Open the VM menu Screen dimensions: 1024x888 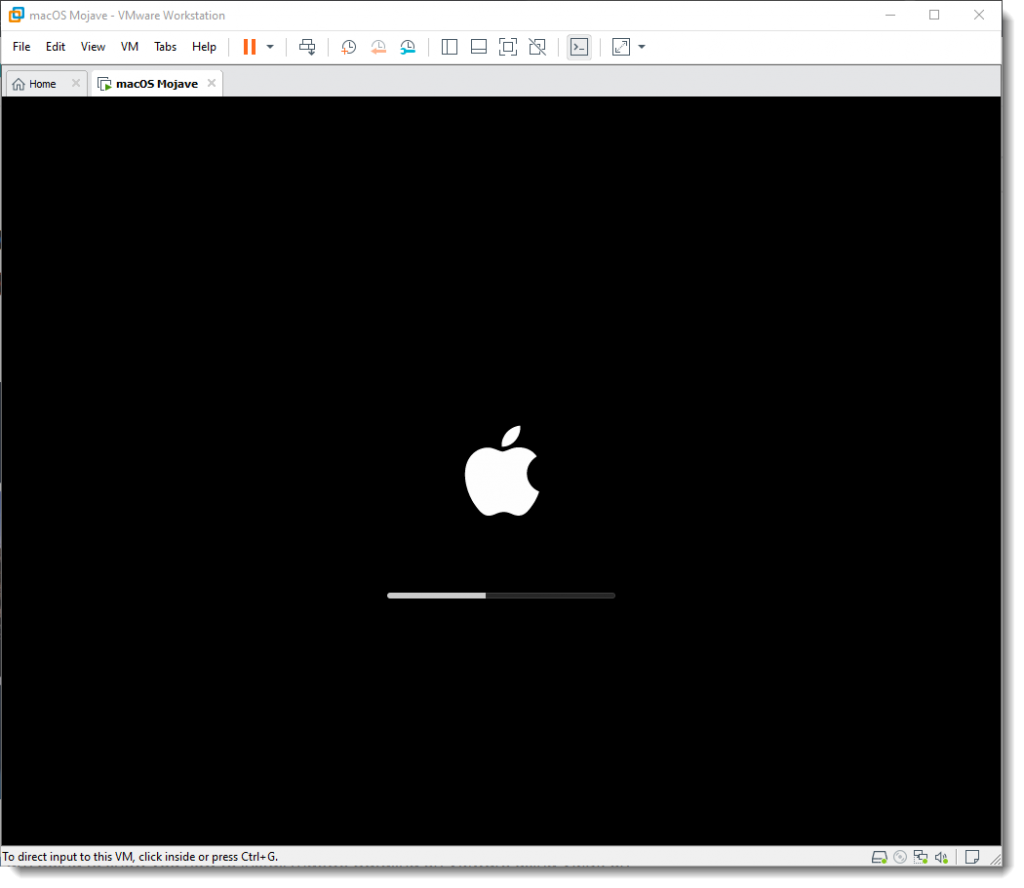tap(131, 47)
